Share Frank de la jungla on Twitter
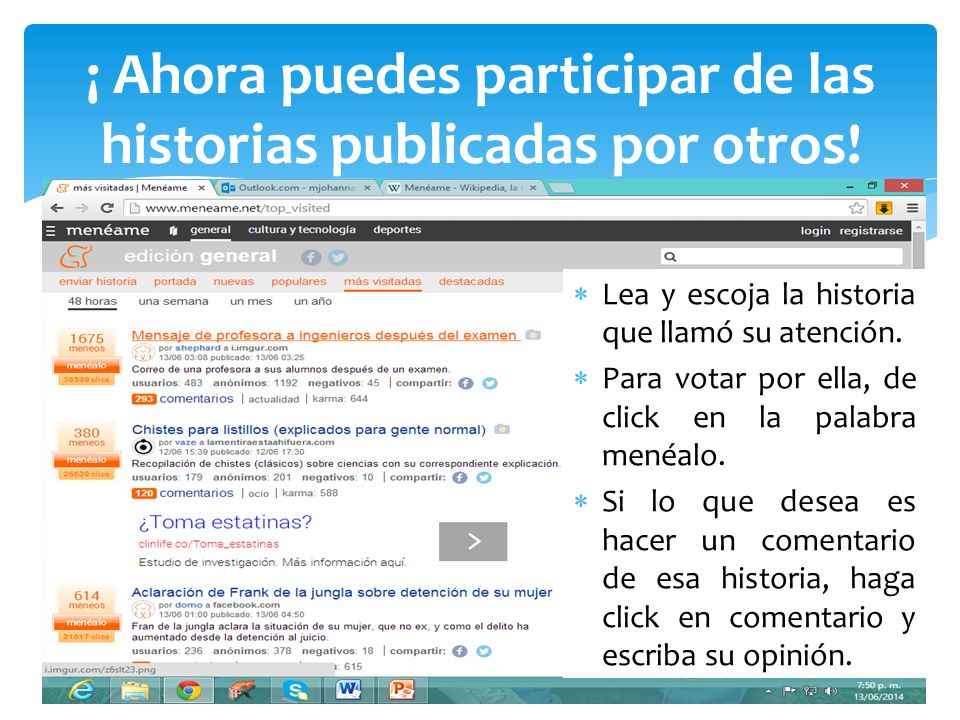The image size is (960, 720). click(x=484, y=651)
